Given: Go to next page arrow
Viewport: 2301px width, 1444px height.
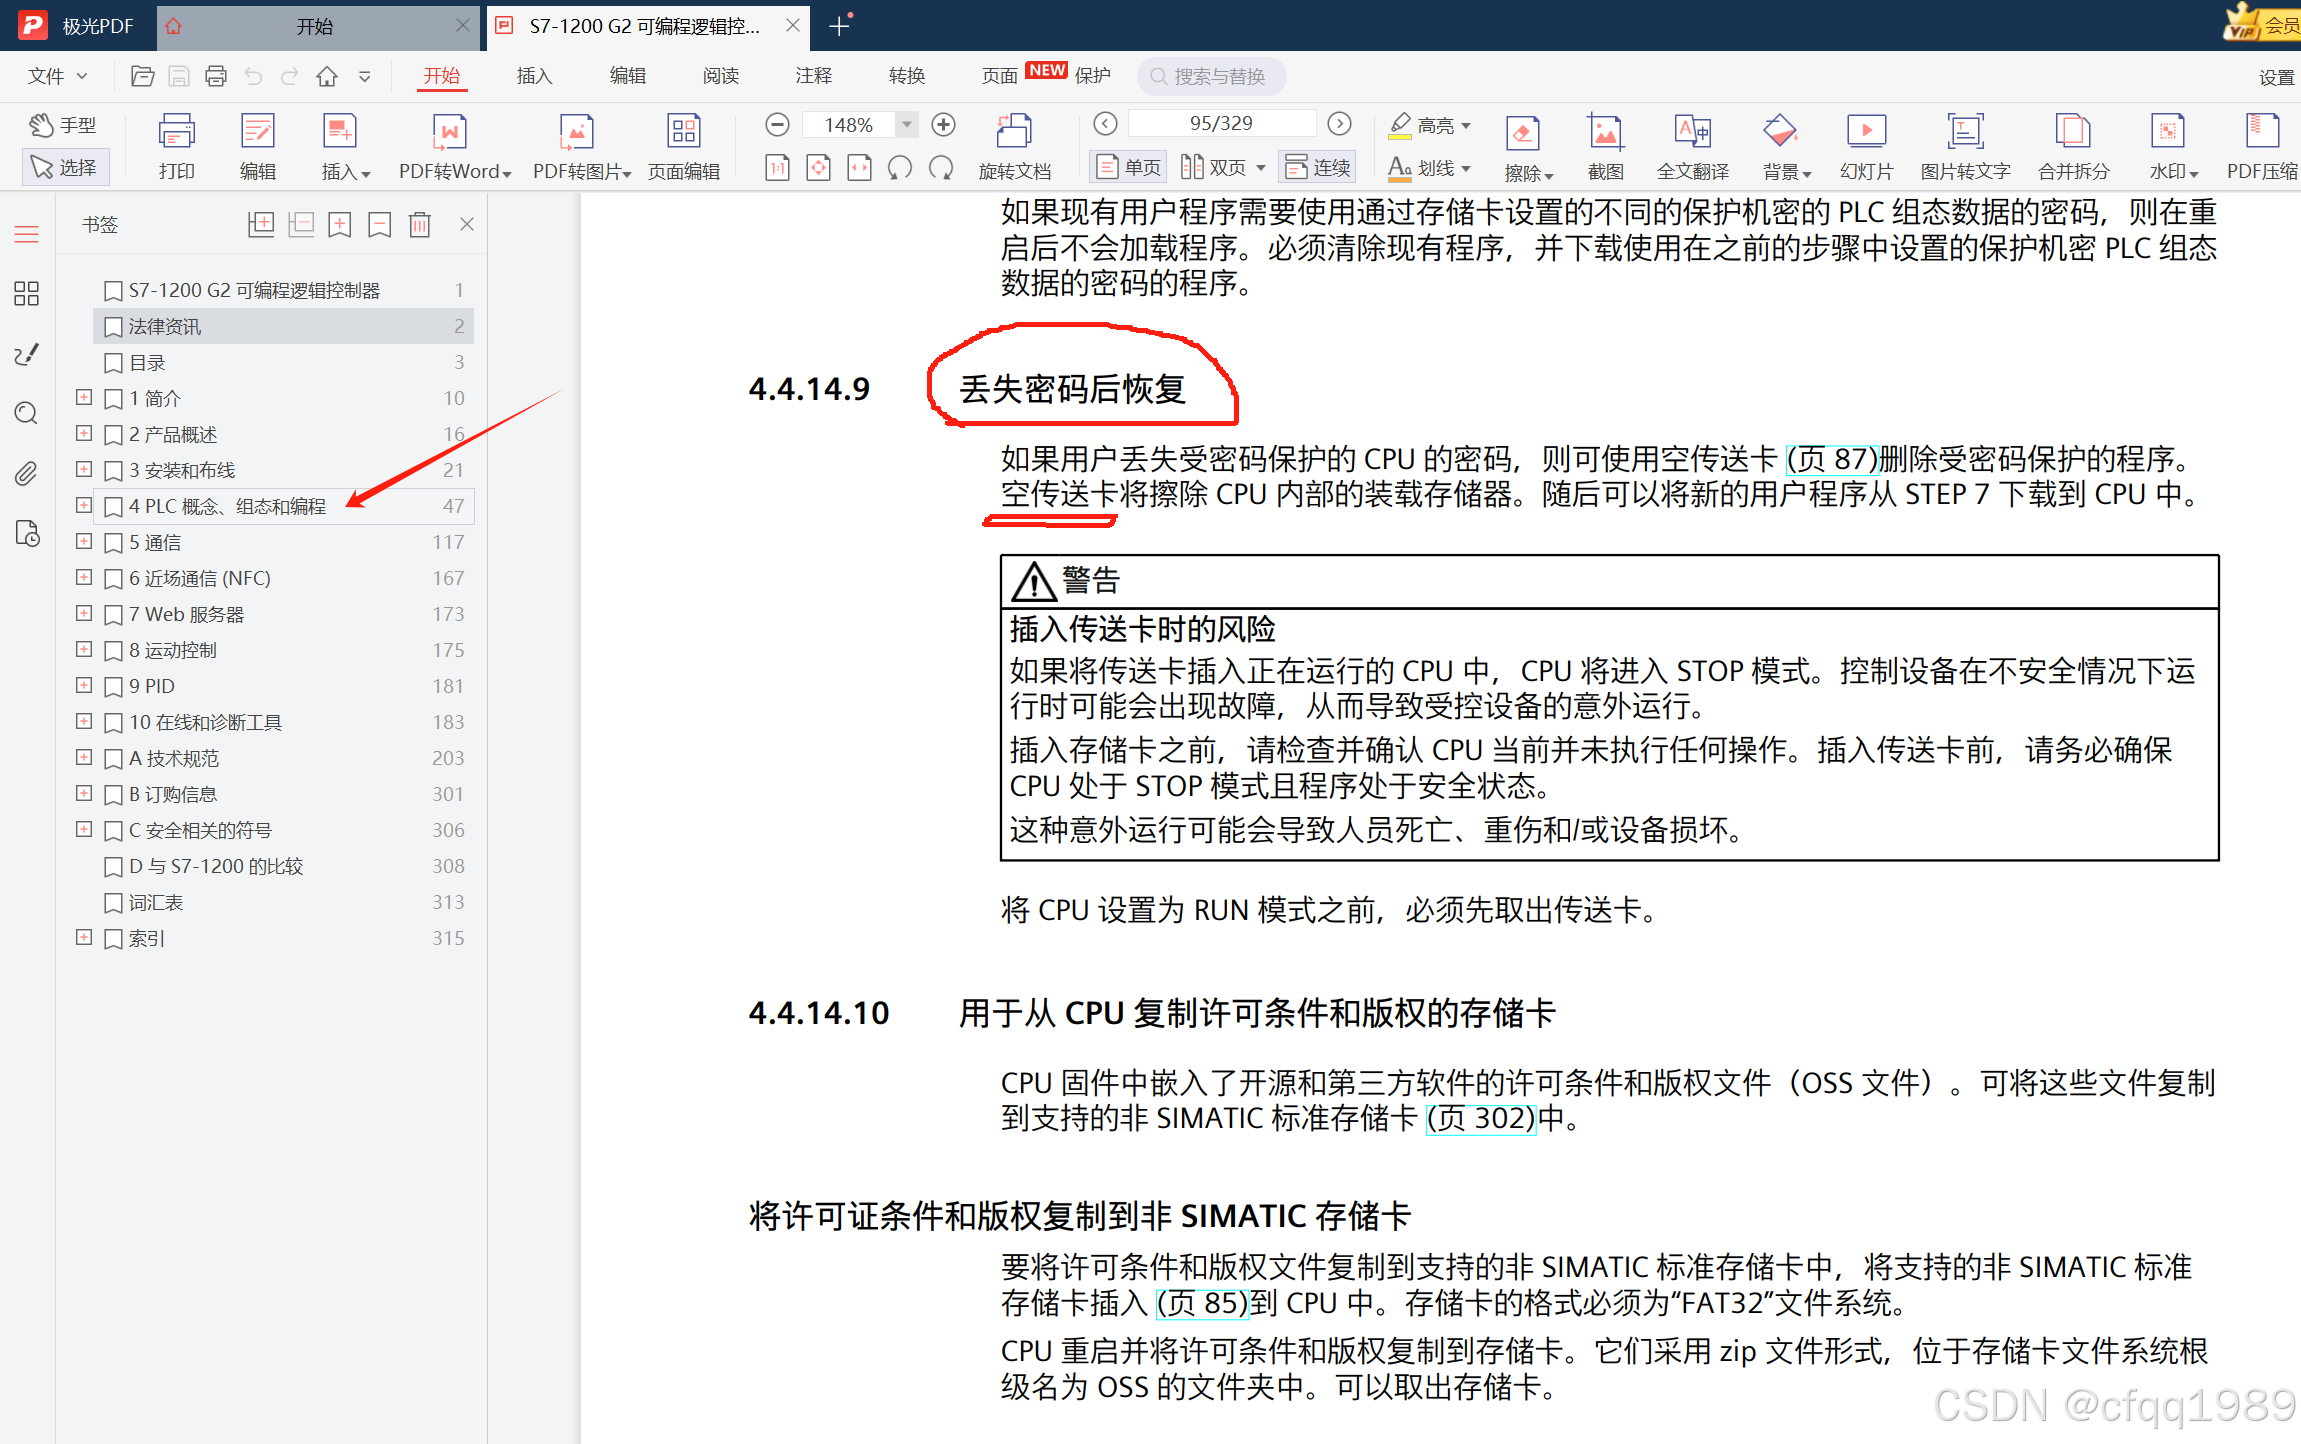Looking at the screenshot, I should click(1339, 123).
